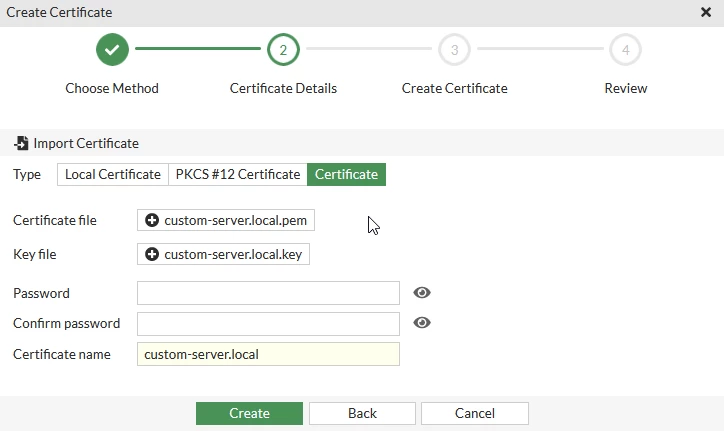This screenshot has height=431, width=724.
Task: Click the Certificate name input field
Action: tap(268, 354)
